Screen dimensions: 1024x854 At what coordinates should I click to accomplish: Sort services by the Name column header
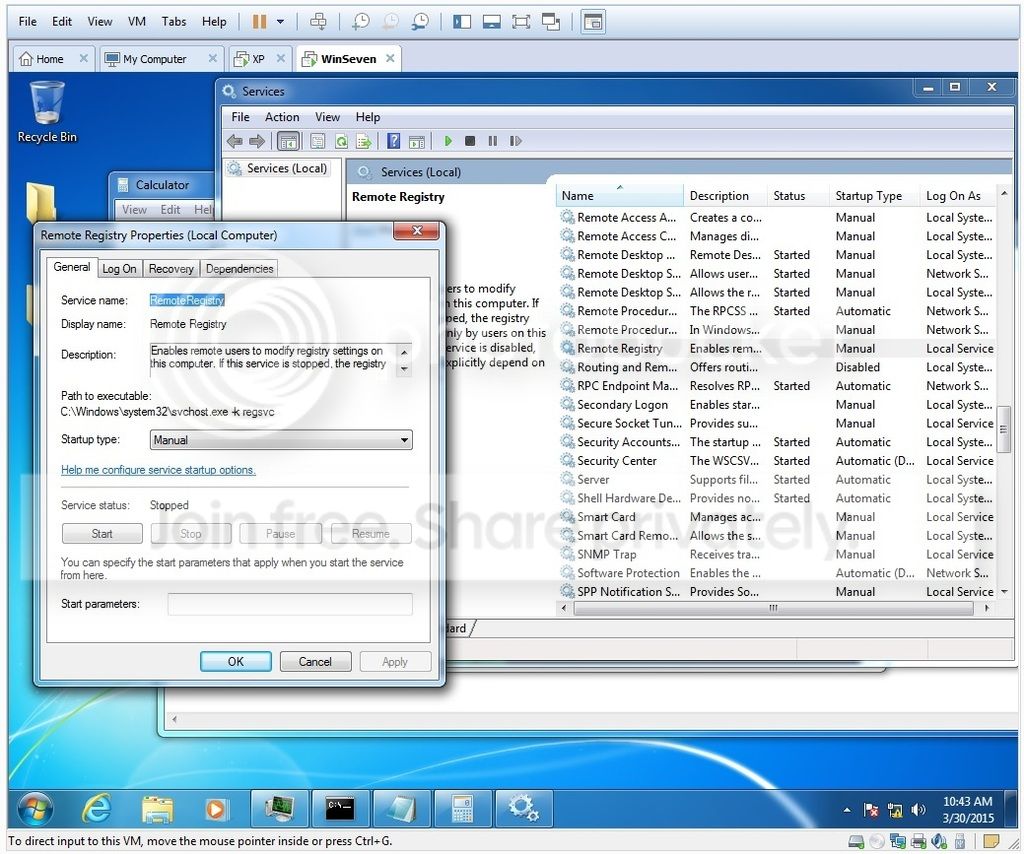(x=619, y=196)
